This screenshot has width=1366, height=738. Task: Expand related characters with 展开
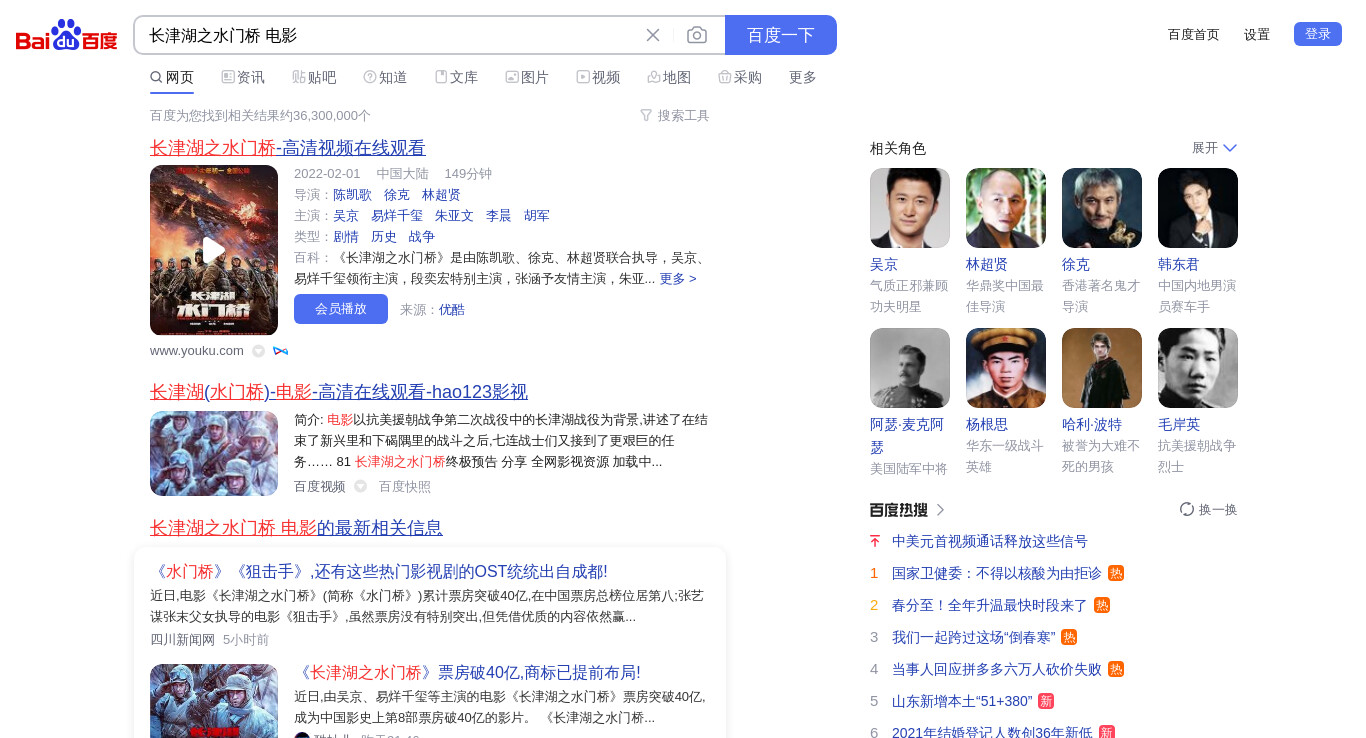click(1214, 148)
